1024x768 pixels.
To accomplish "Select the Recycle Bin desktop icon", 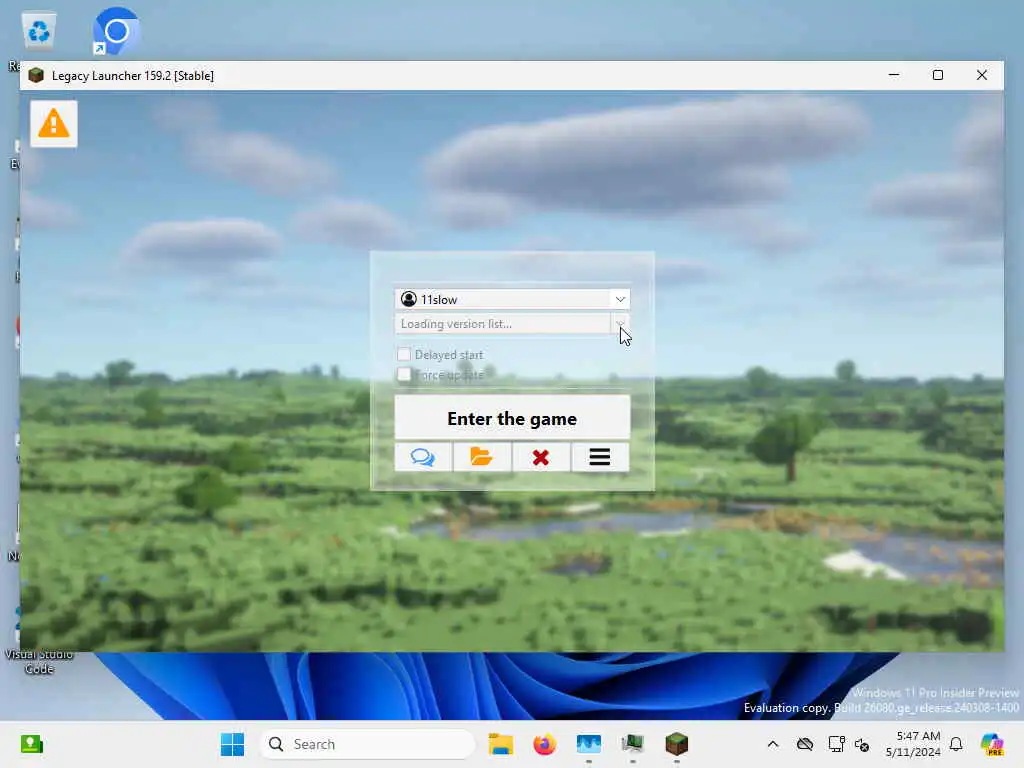I will [38, 33].
